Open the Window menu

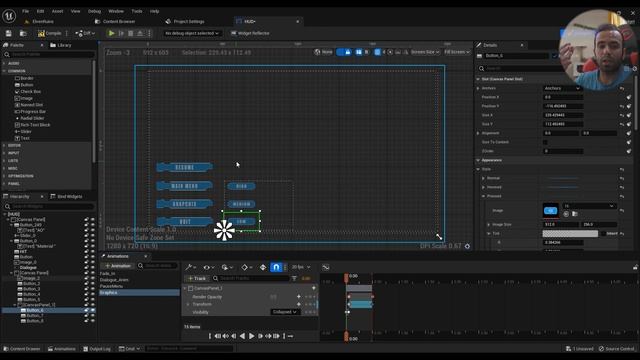pos(116,11)
